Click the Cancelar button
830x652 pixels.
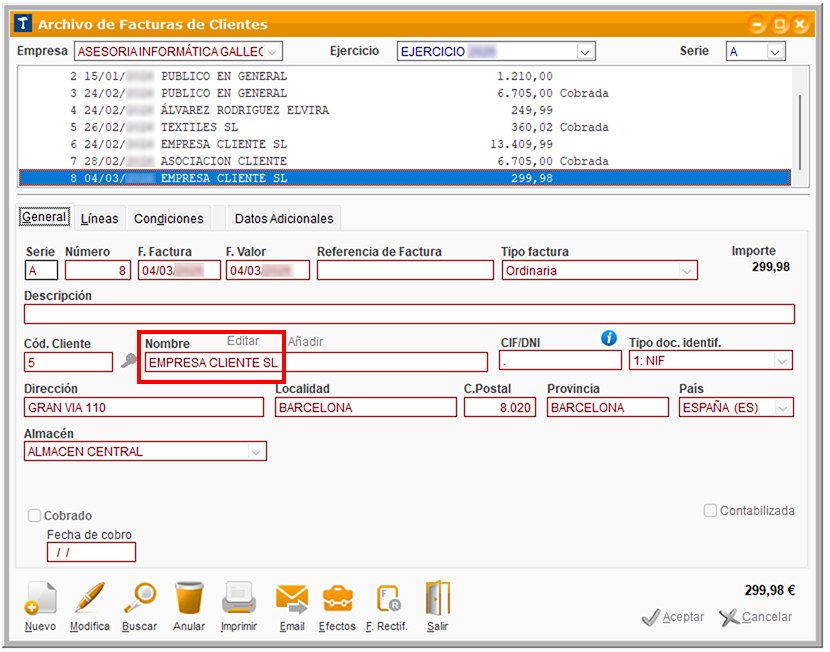(x=756, y=617)
